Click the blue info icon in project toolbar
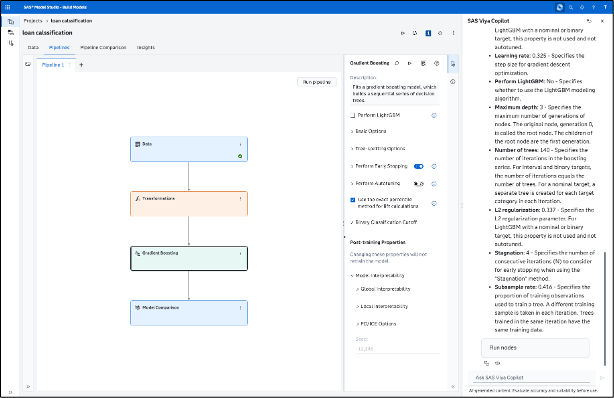614x398 pixels. click(428, 33)
